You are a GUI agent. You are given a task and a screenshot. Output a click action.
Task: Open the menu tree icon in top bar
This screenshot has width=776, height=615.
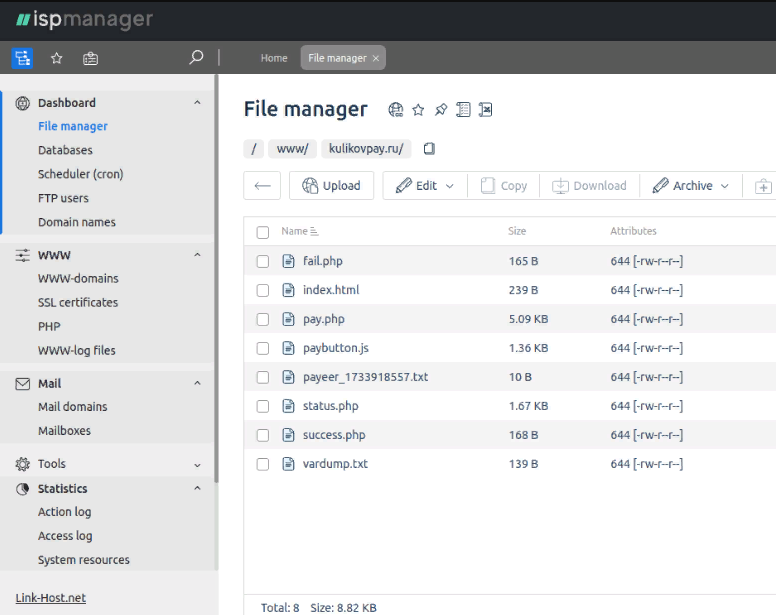point(22,58)
